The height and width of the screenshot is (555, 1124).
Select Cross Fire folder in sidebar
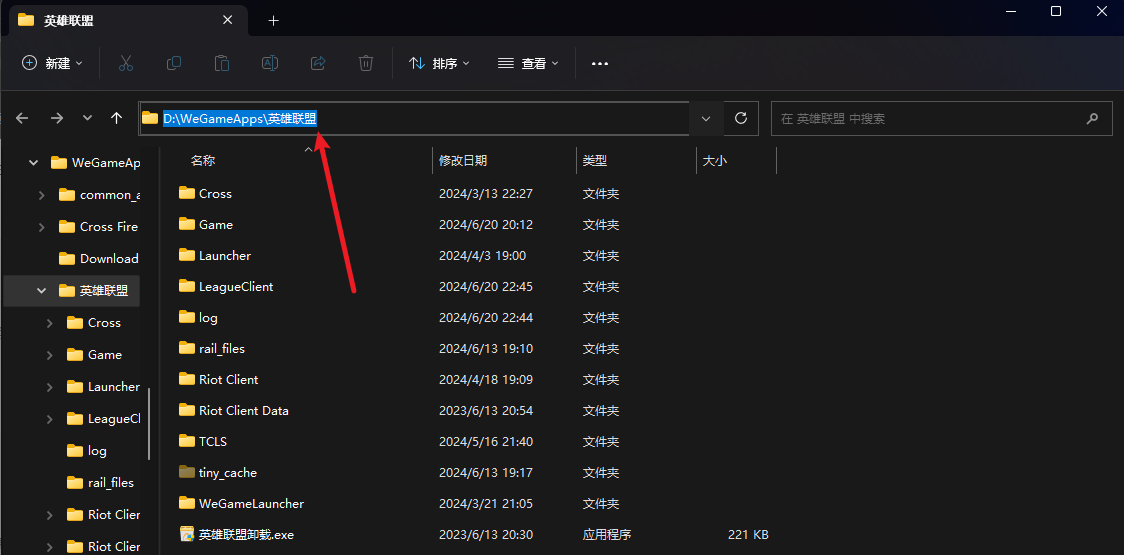(109, 227)
